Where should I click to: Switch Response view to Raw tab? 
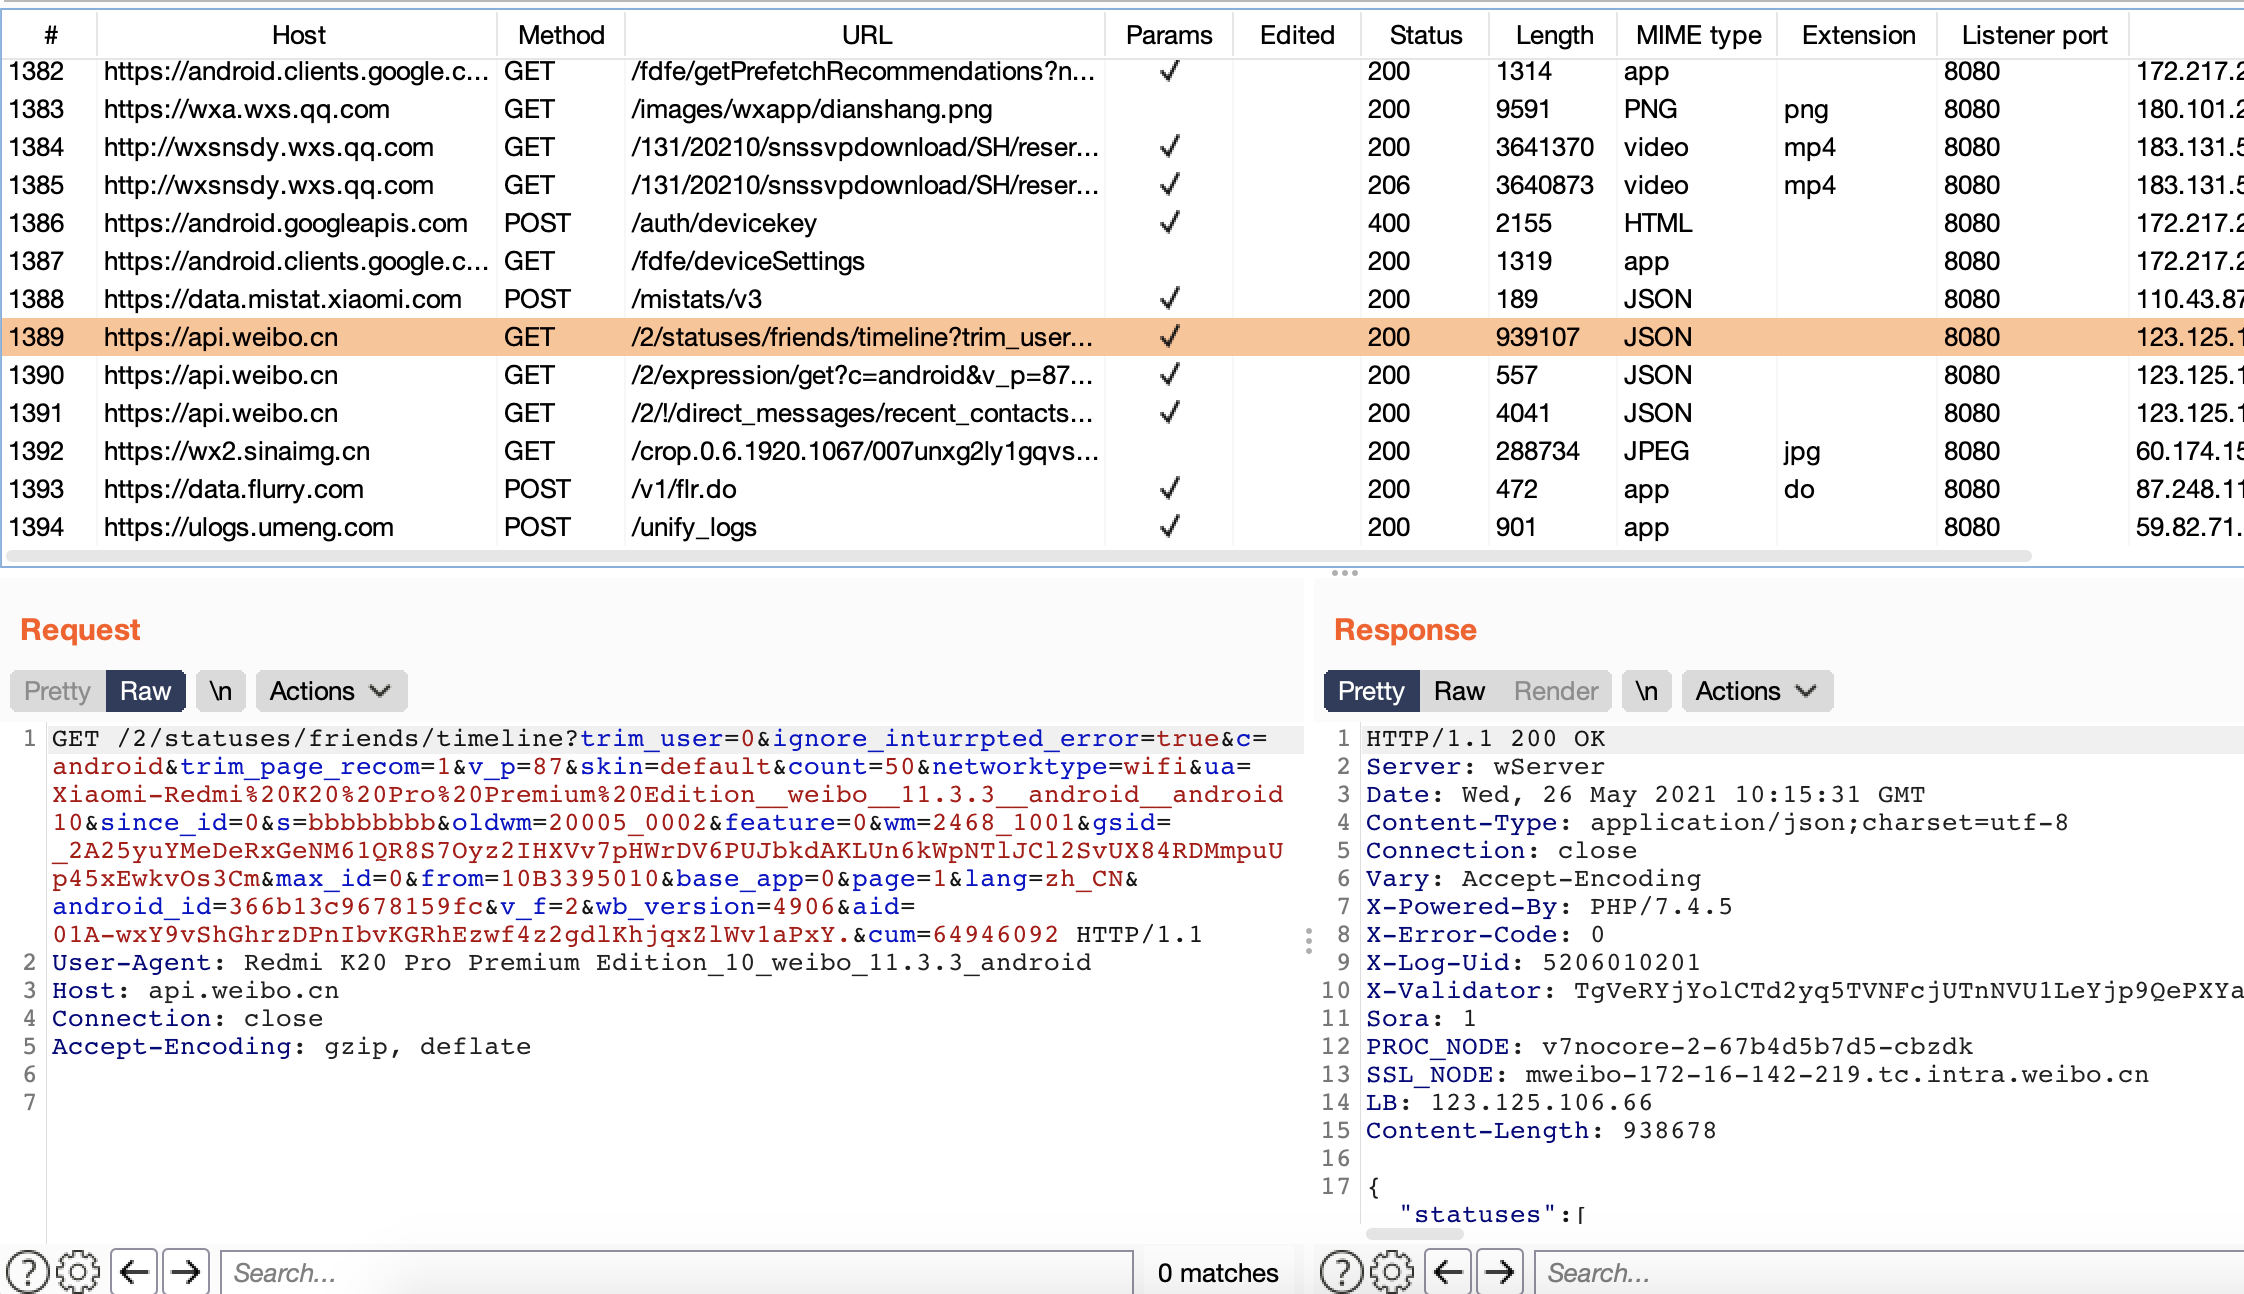(x=1459, y=691)
